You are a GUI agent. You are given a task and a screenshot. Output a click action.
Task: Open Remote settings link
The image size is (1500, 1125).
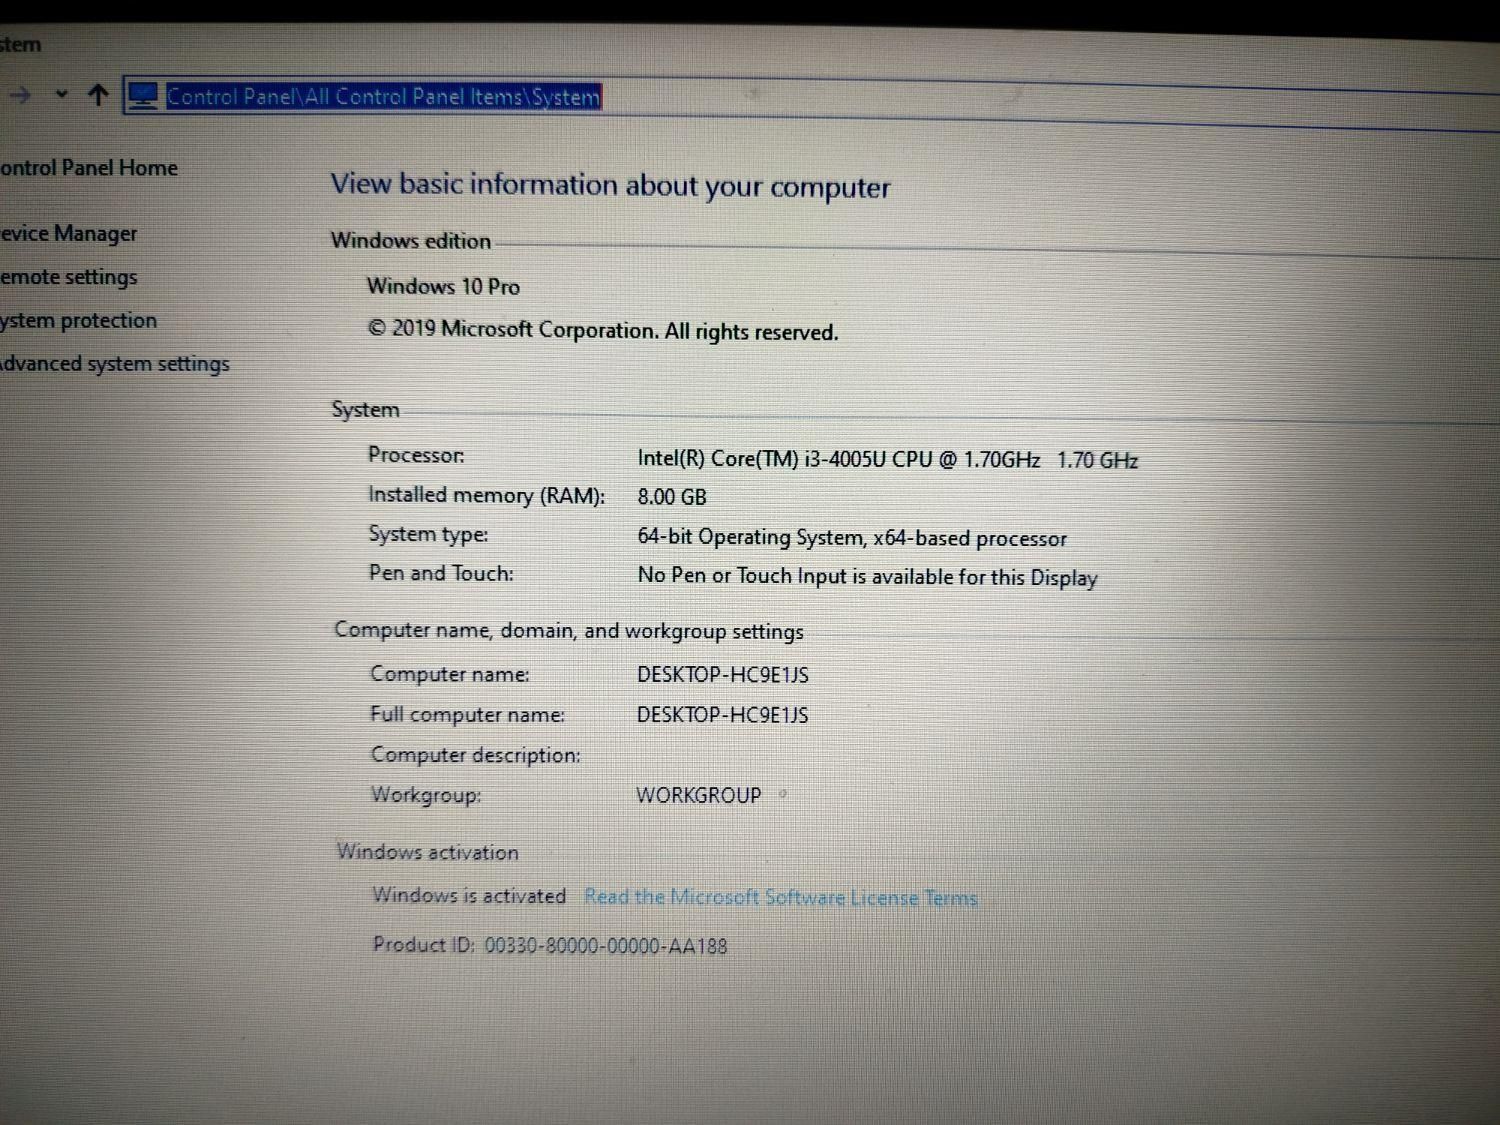[68, 277]
